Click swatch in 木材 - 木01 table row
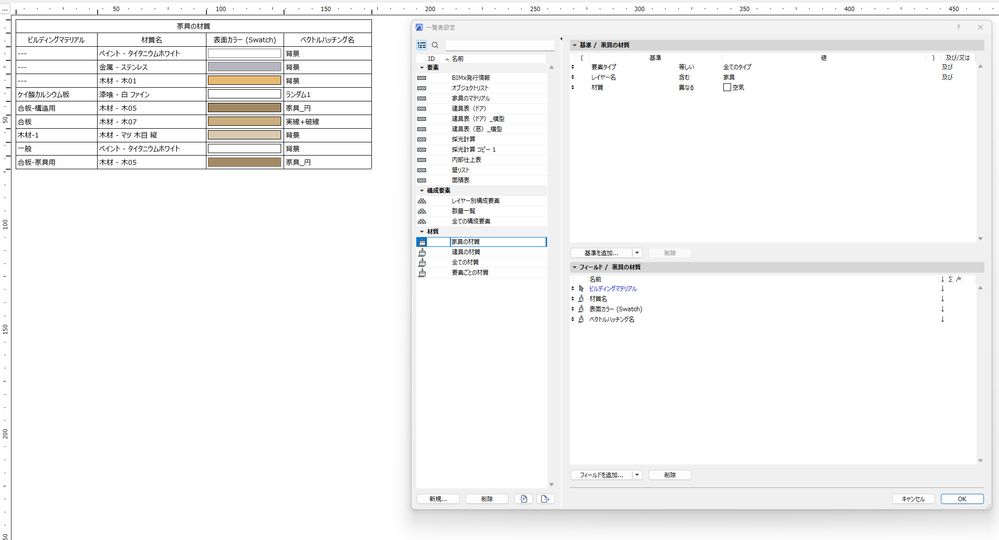This screenshot has width=999, height=540. click(x=245, y=81)
